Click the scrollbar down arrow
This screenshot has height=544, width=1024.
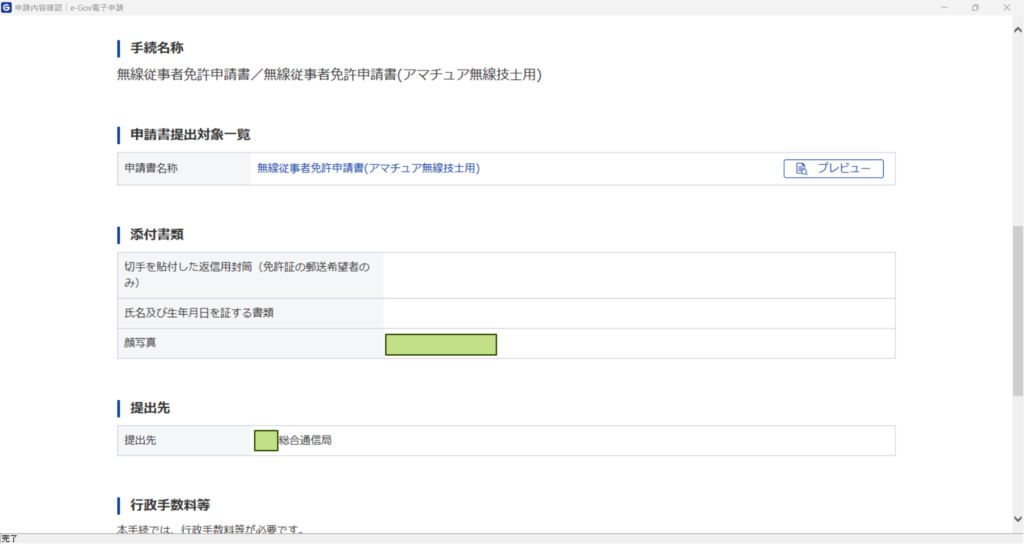(x=1018, y=525)
